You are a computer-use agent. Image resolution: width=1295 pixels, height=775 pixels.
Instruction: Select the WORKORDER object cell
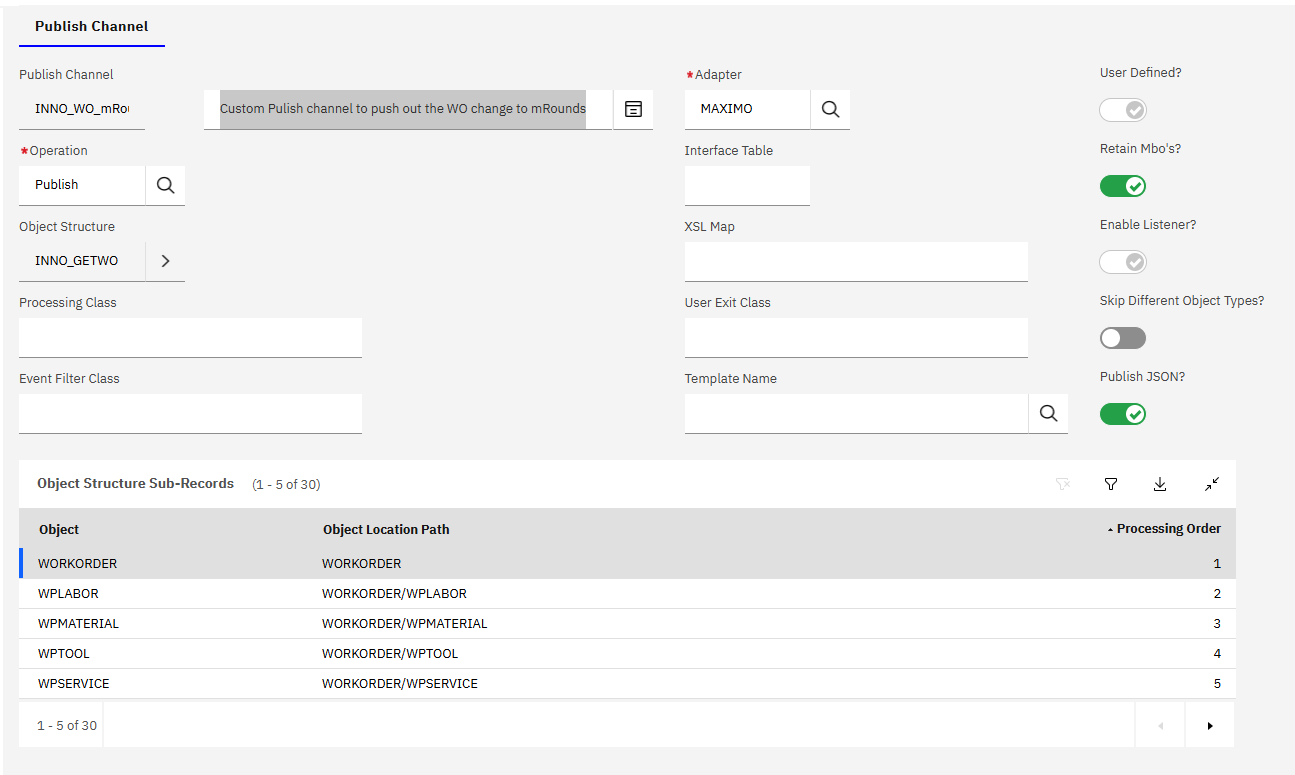point(77,564)
